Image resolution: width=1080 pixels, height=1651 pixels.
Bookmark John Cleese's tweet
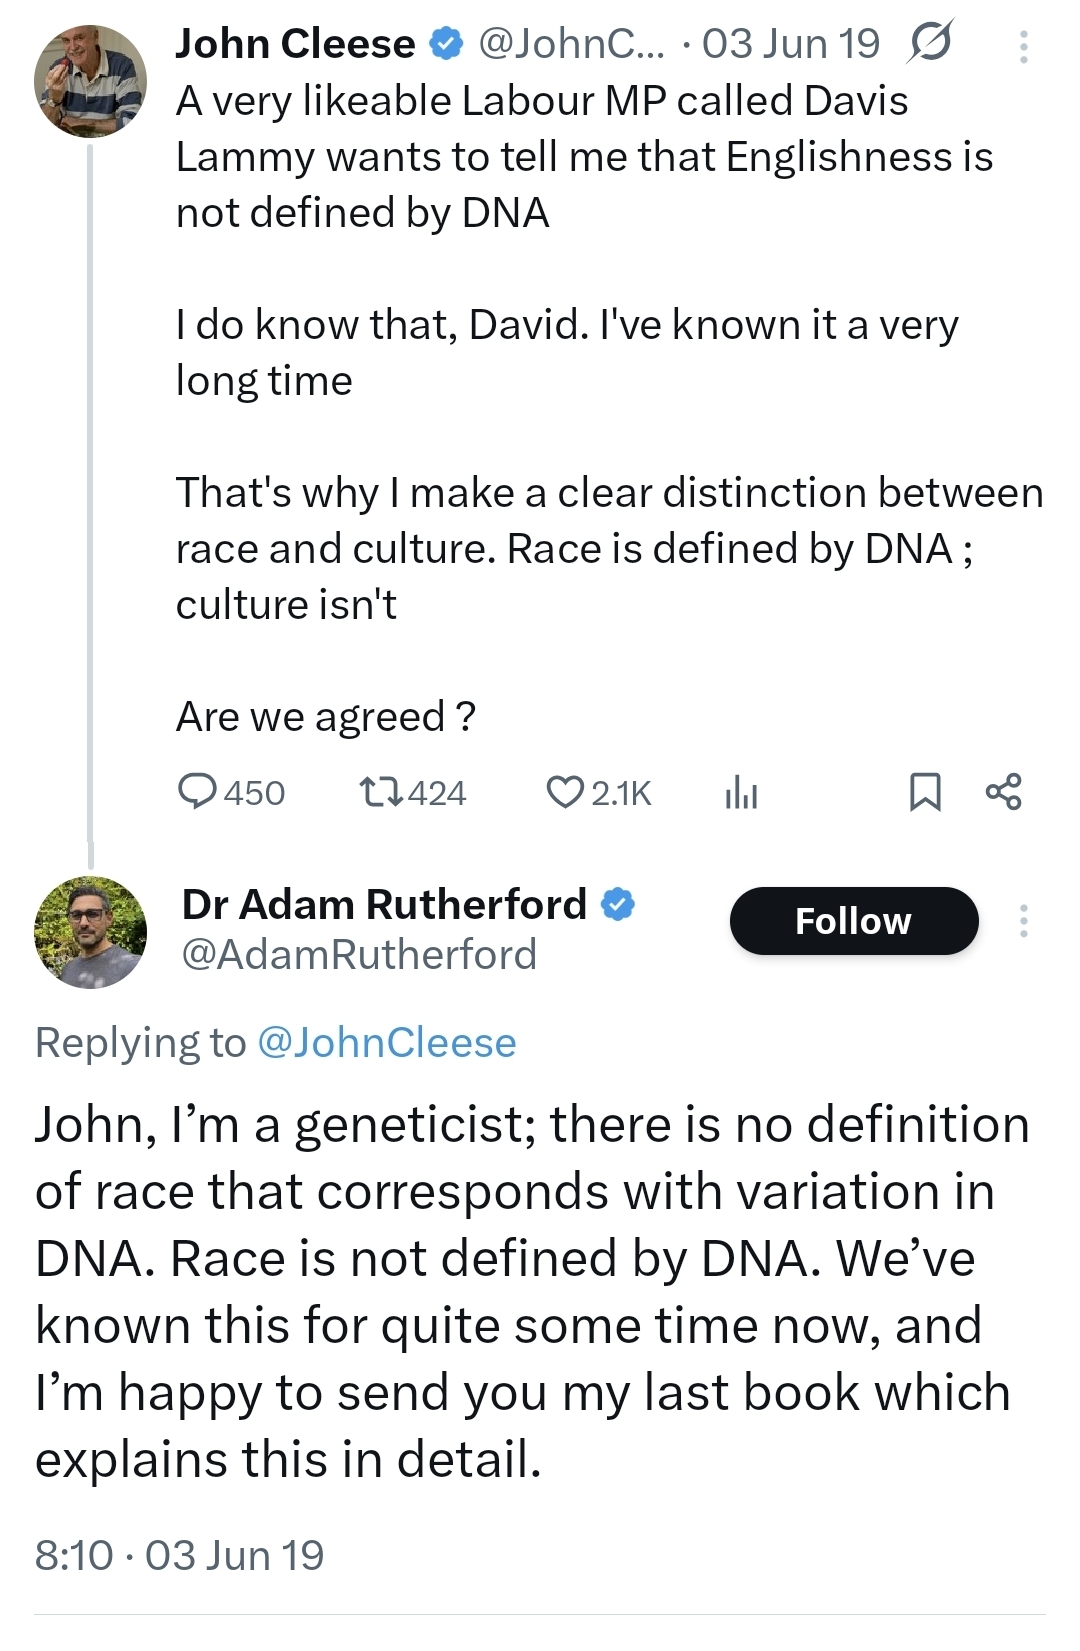coord(924,792)
